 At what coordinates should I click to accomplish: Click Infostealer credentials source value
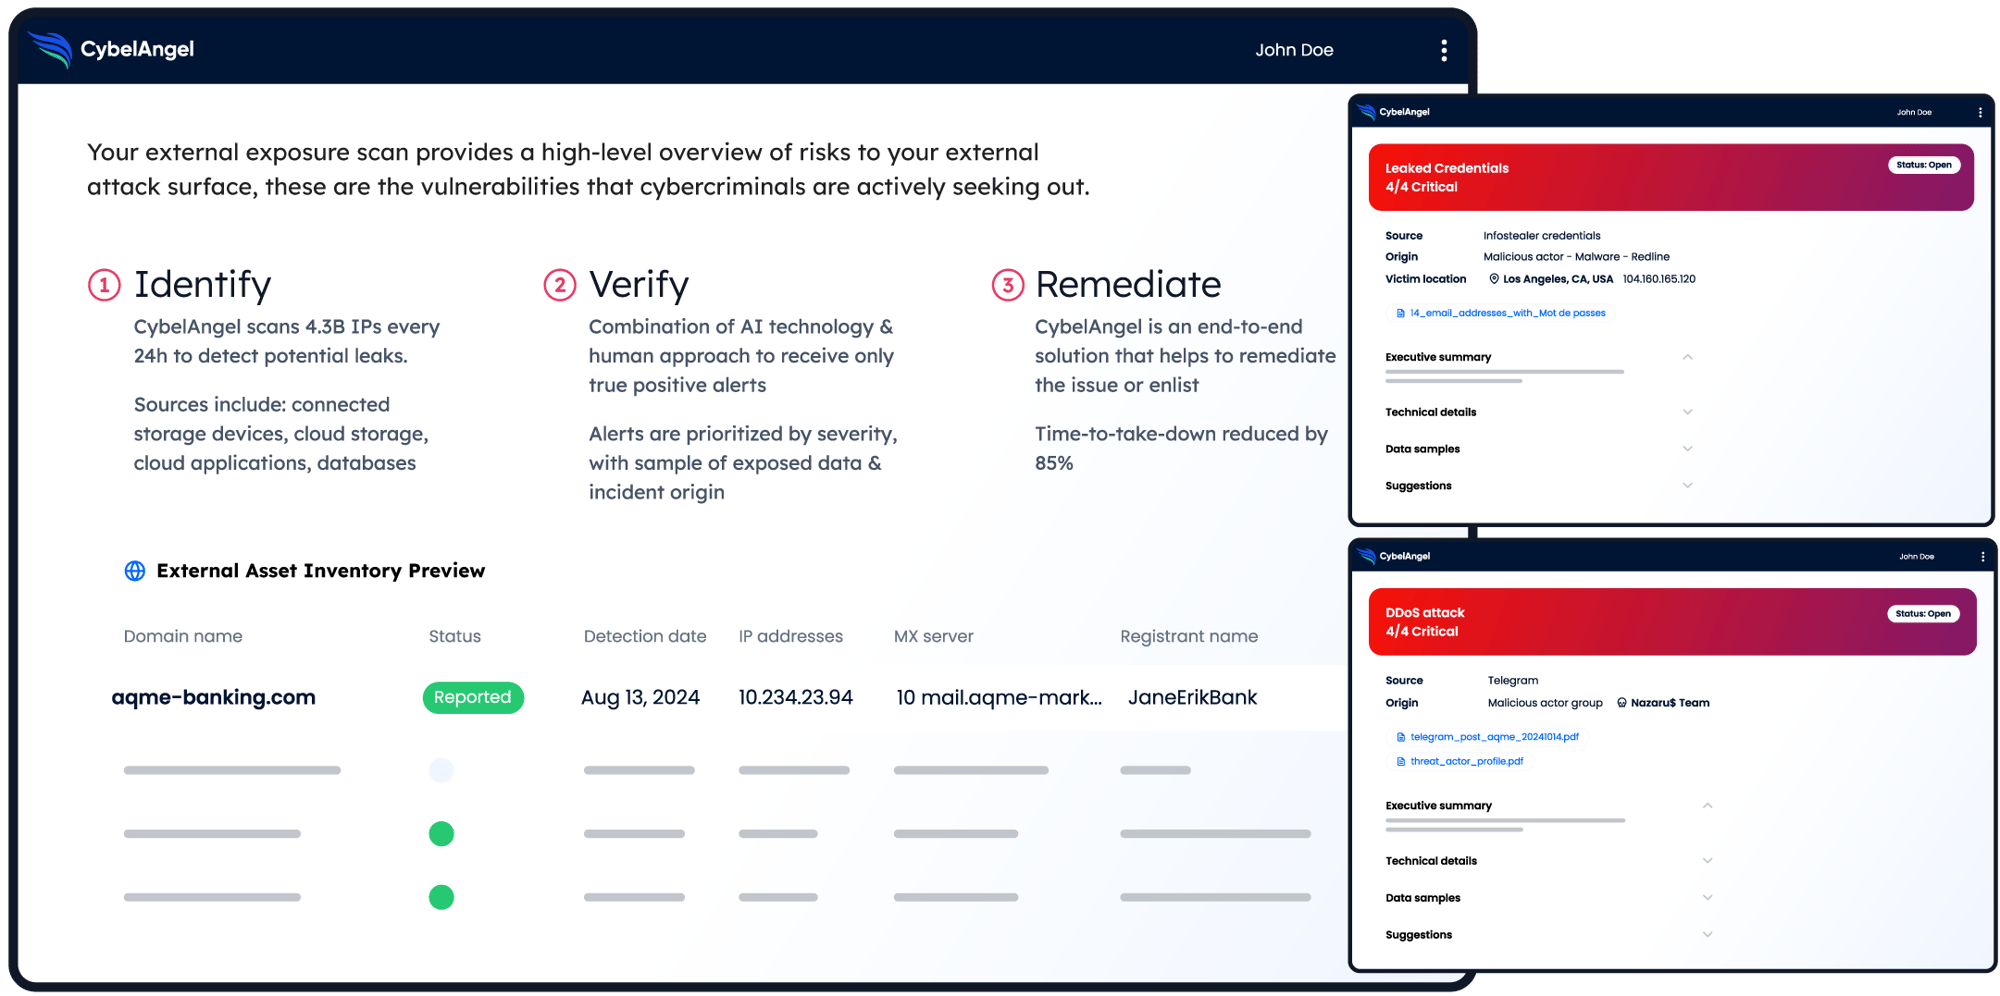pos(1542,236)
